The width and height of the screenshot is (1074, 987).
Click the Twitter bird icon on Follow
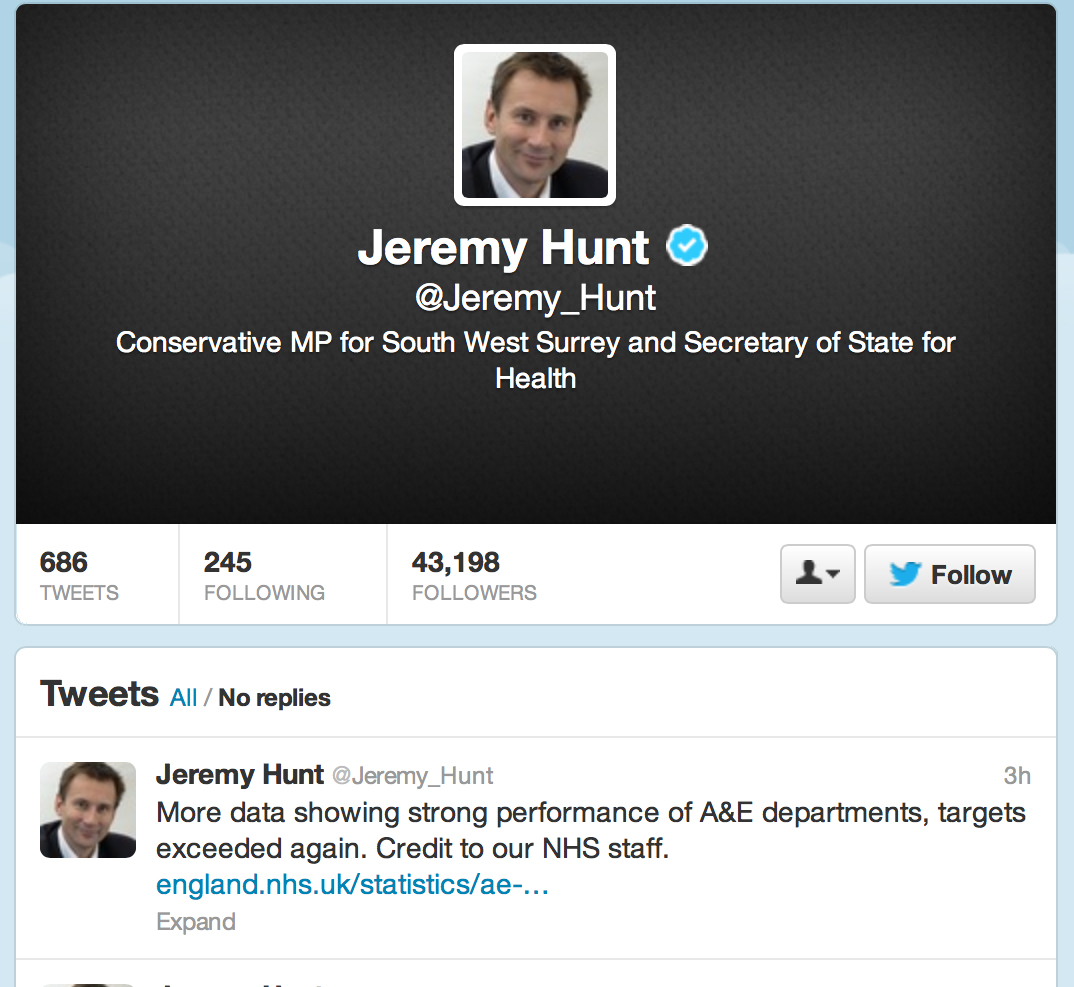(x=904, y=574)
